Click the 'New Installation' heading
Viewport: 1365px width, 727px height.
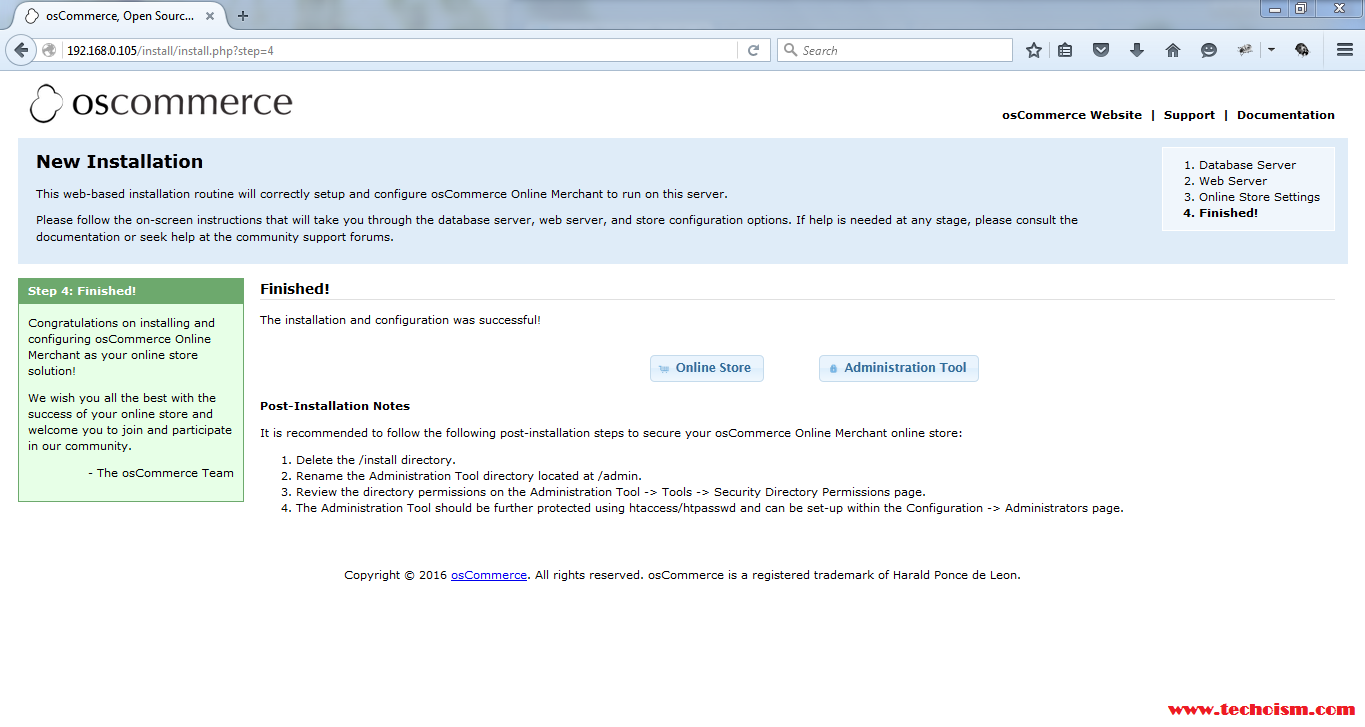pyautogui.click(x=119, y=162)
